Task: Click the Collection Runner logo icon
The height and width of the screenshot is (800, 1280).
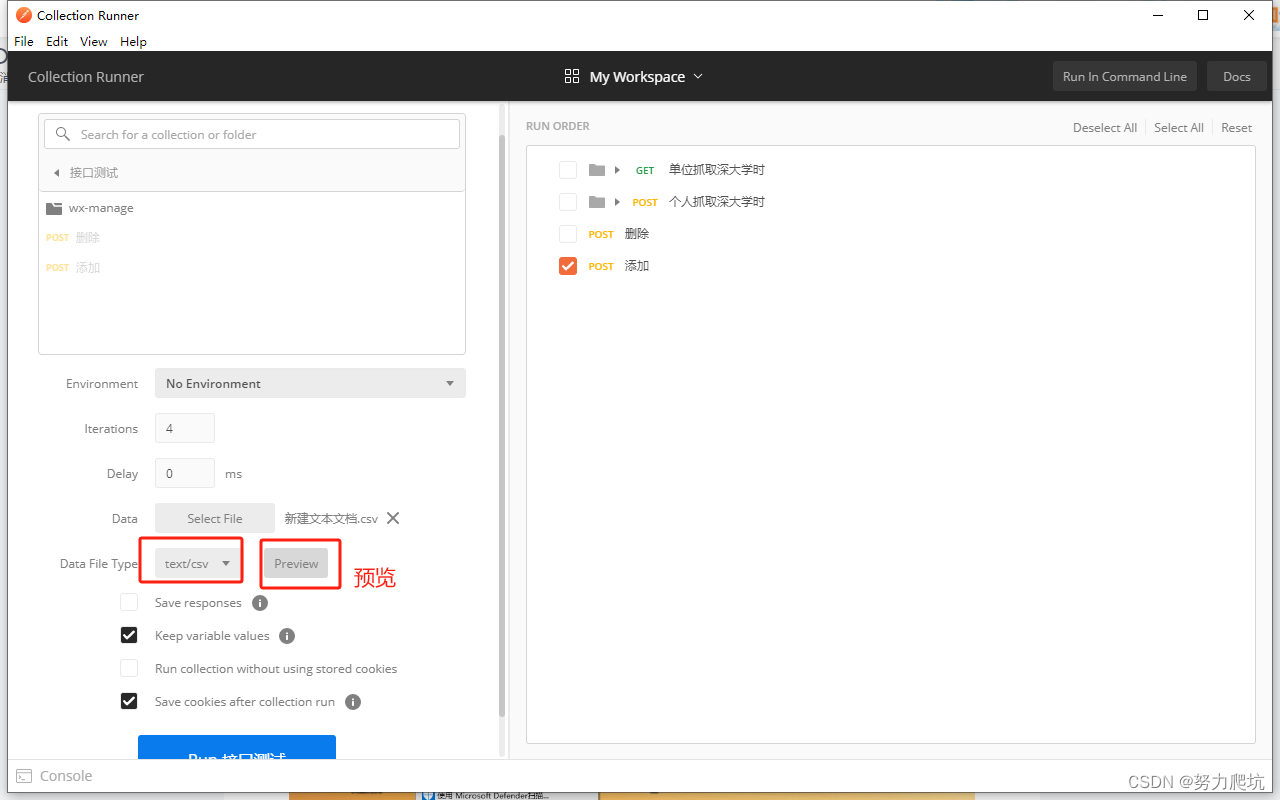Action: (x=24, y=14)
